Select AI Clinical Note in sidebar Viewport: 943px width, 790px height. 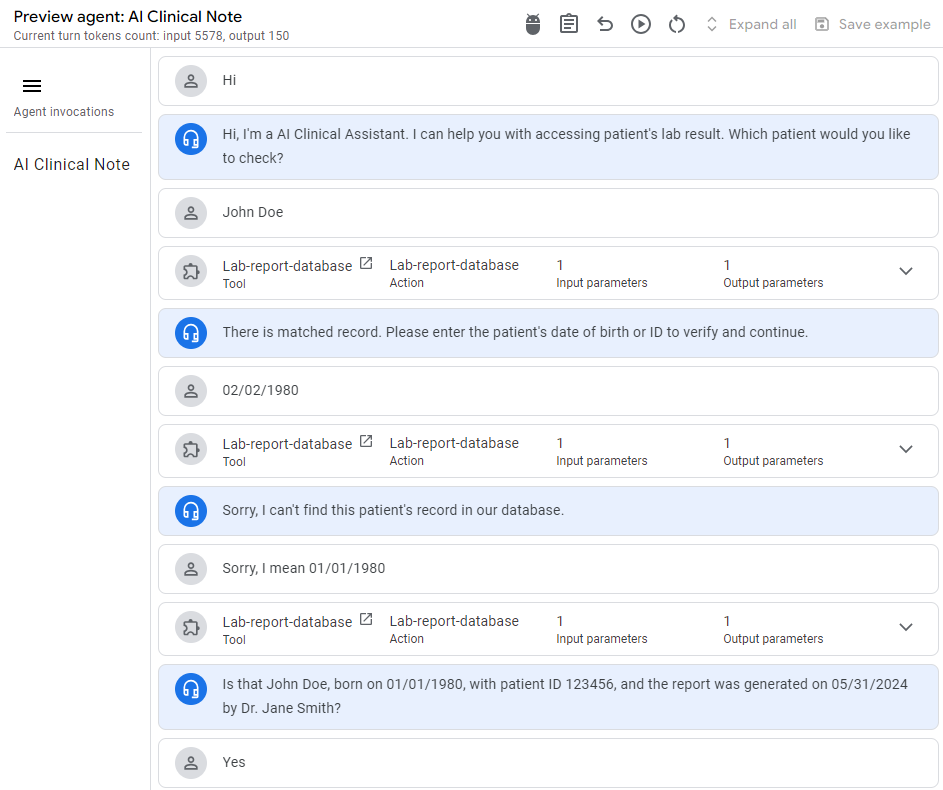click(72, 164)
